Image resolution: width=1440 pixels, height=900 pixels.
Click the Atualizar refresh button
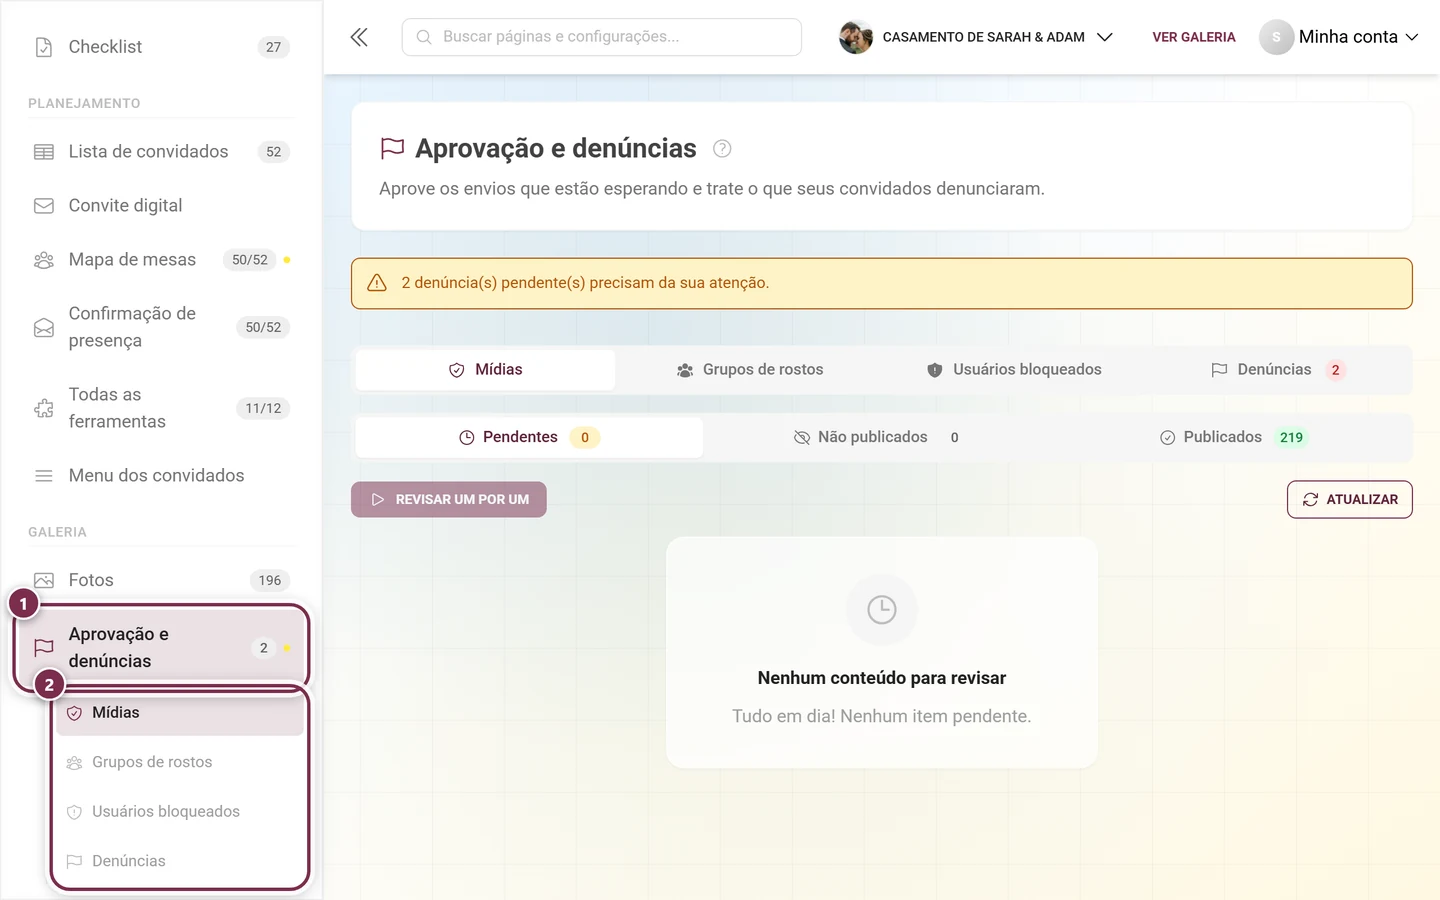coord(1350,500)
